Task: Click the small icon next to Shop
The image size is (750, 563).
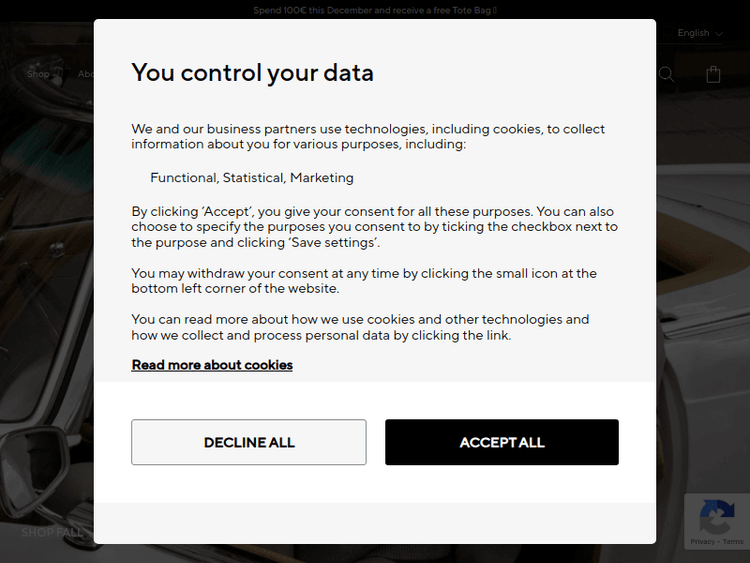Action: (58, 73)
